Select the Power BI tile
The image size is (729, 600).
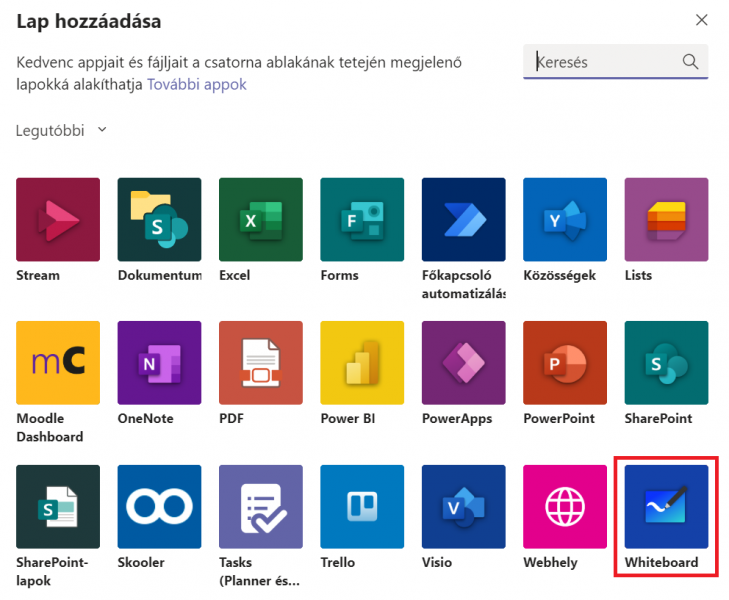point(362,363)
